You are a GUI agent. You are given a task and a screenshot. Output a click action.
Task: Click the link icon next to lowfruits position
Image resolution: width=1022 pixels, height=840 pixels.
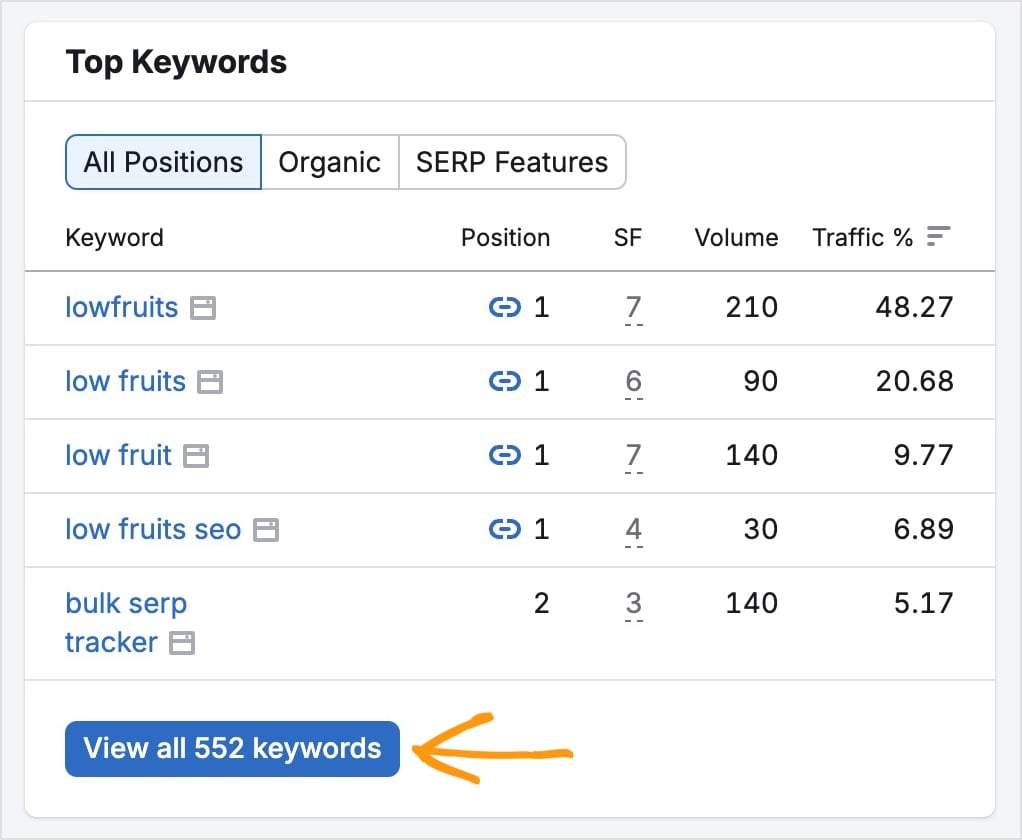[505, 308]
